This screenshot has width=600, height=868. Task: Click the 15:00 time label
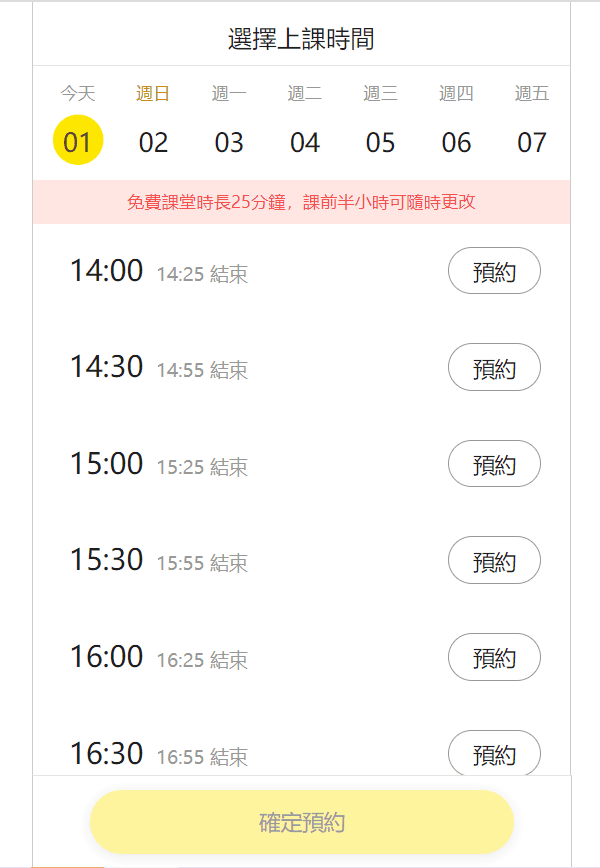(x=106, y=464)
